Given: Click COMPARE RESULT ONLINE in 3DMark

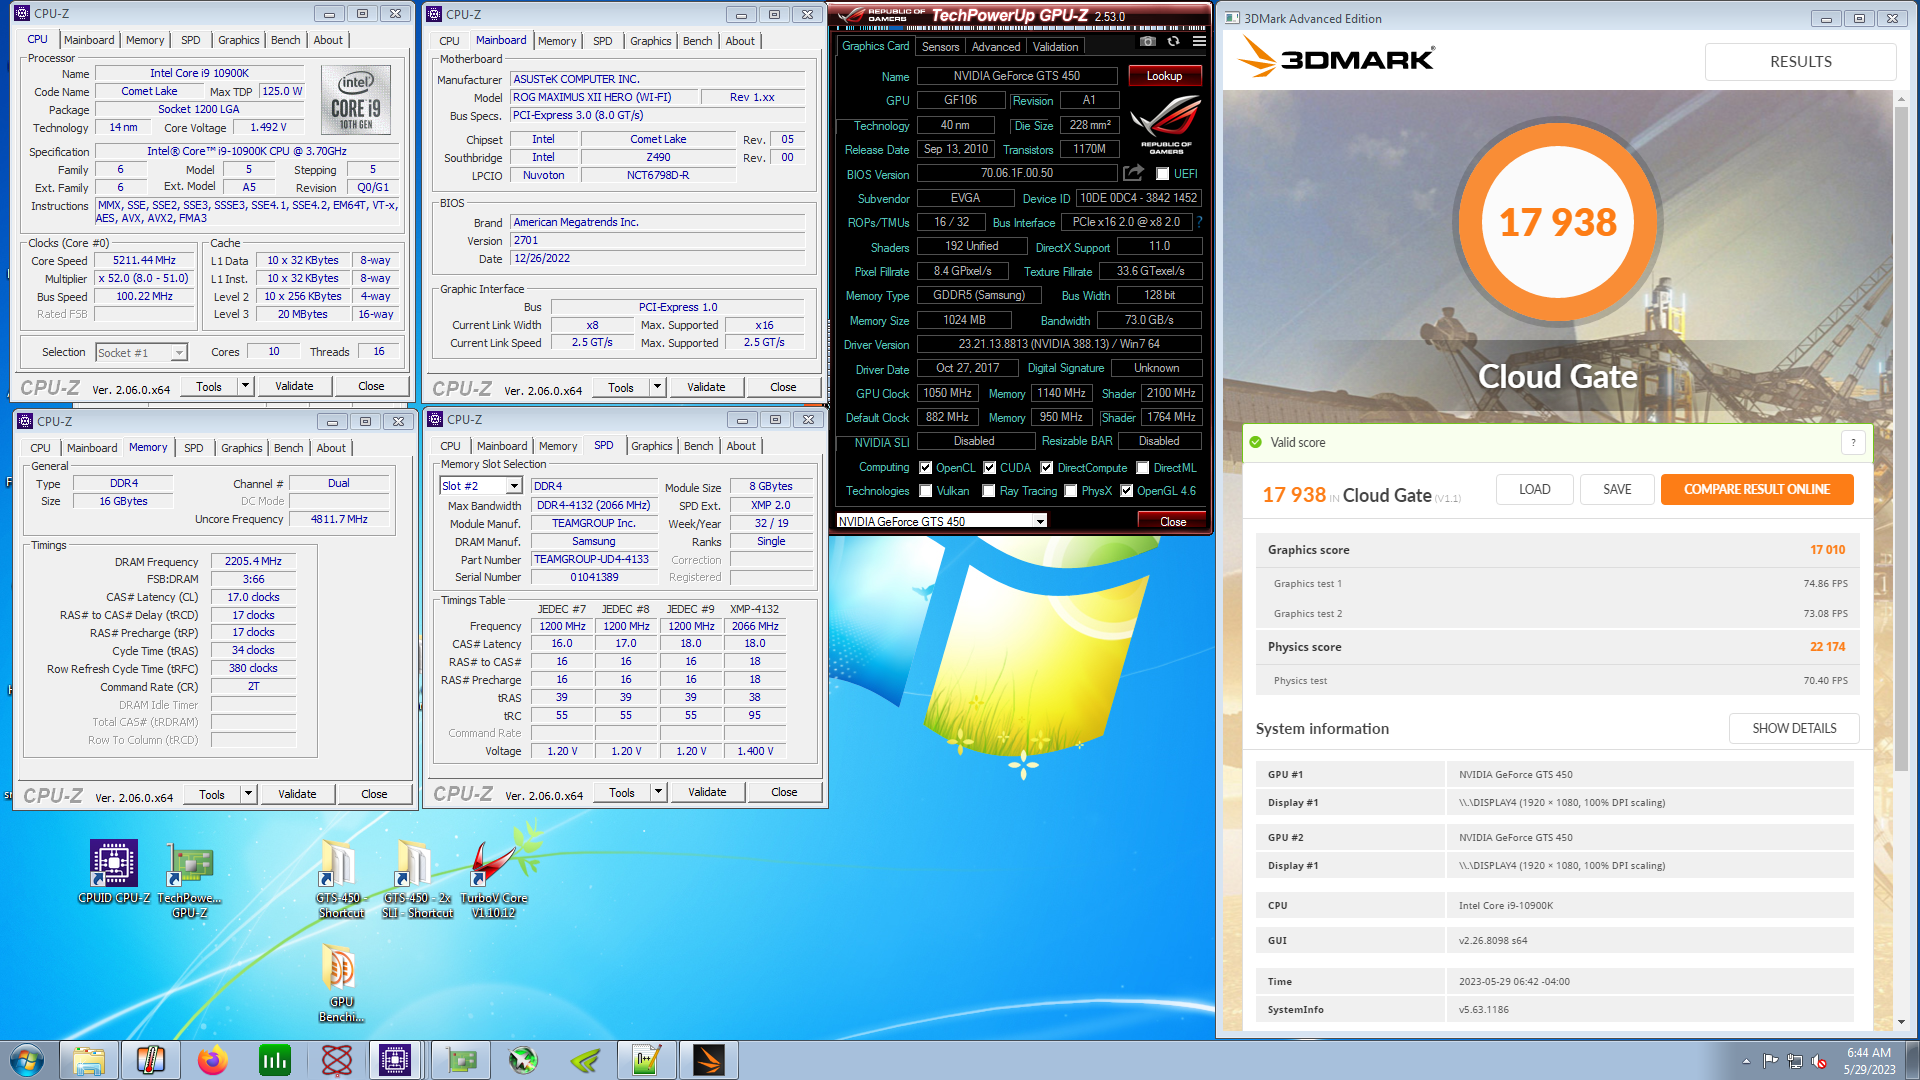Looking at the screenshot, I should (1756, 489).
